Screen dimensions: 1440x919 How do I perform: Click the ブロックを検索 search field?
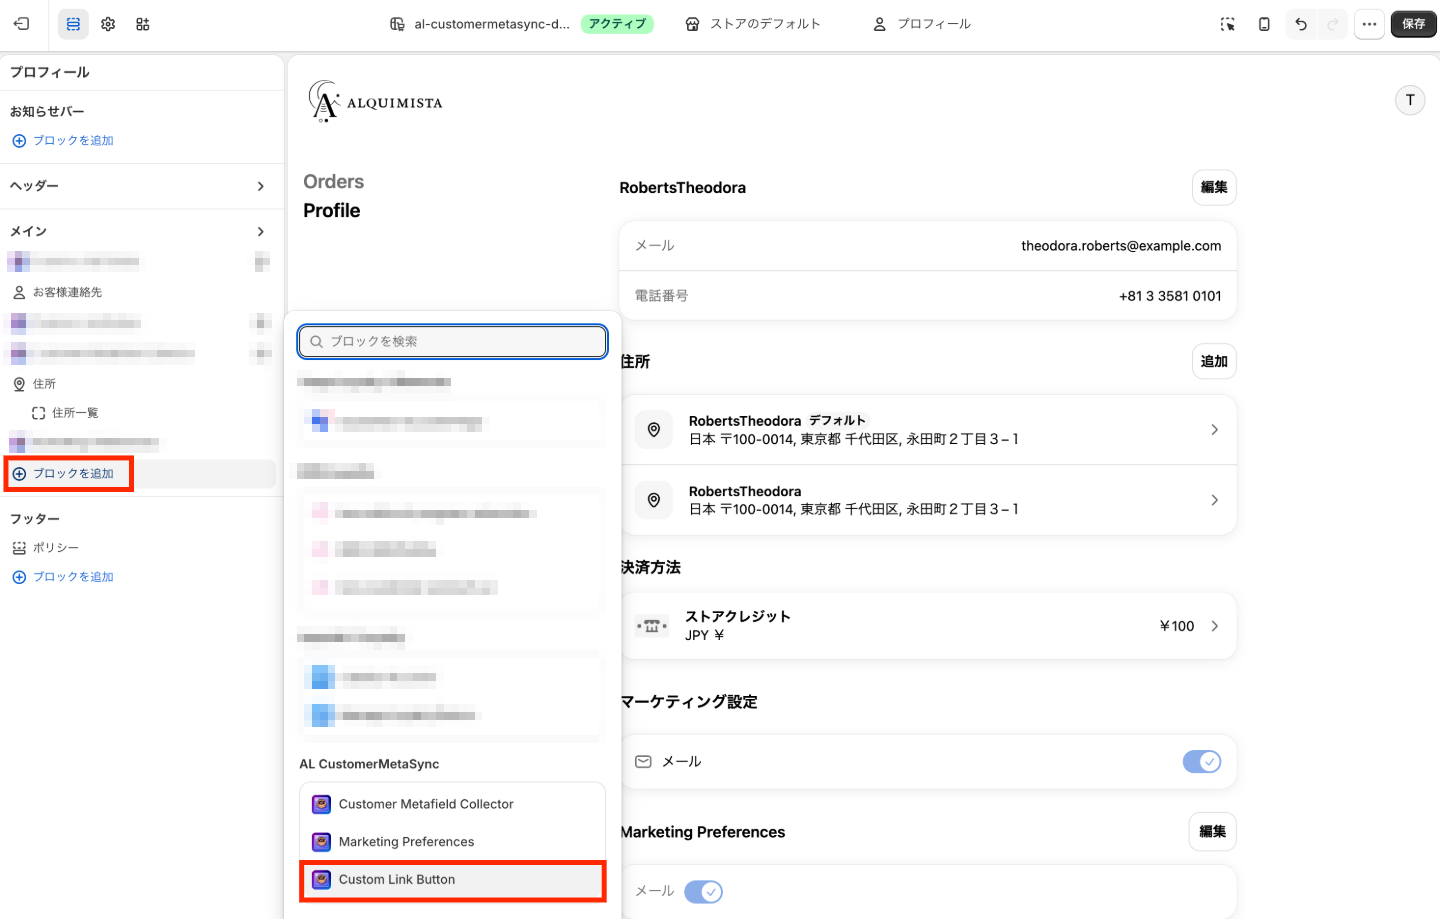[x=452, y=341]
